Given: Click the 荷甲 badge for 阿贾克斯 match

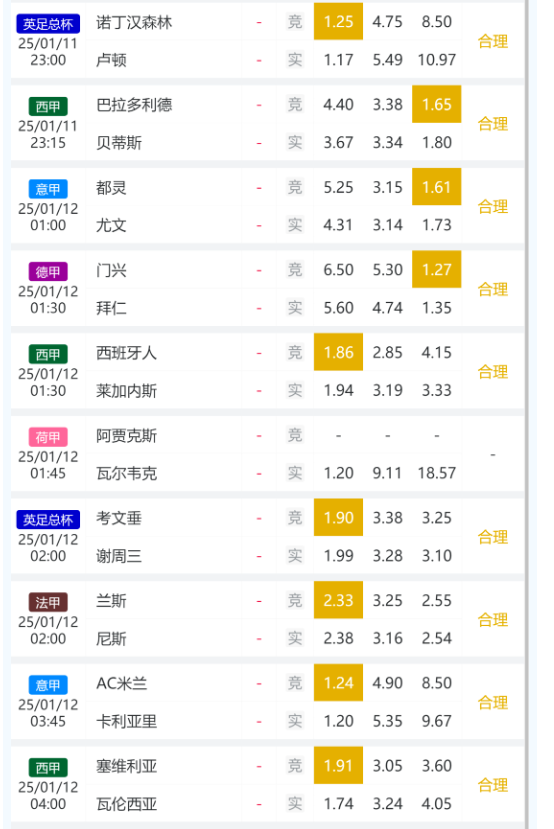Looking at the screenshot, I should coord(48,437).
